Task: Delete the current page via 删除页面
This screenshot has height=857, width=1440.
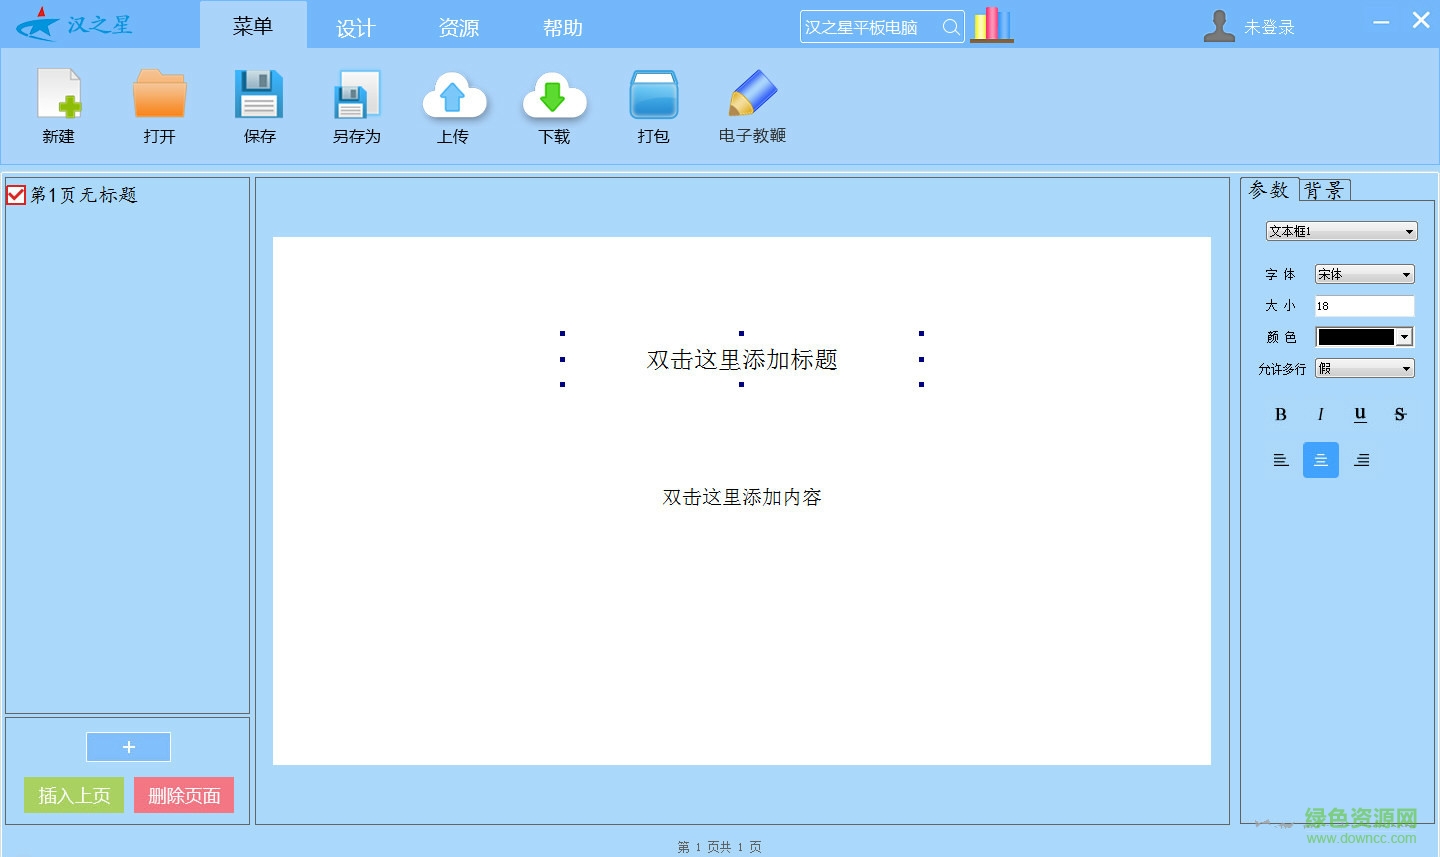Action: pyautogui.click(x=184, y=795)
